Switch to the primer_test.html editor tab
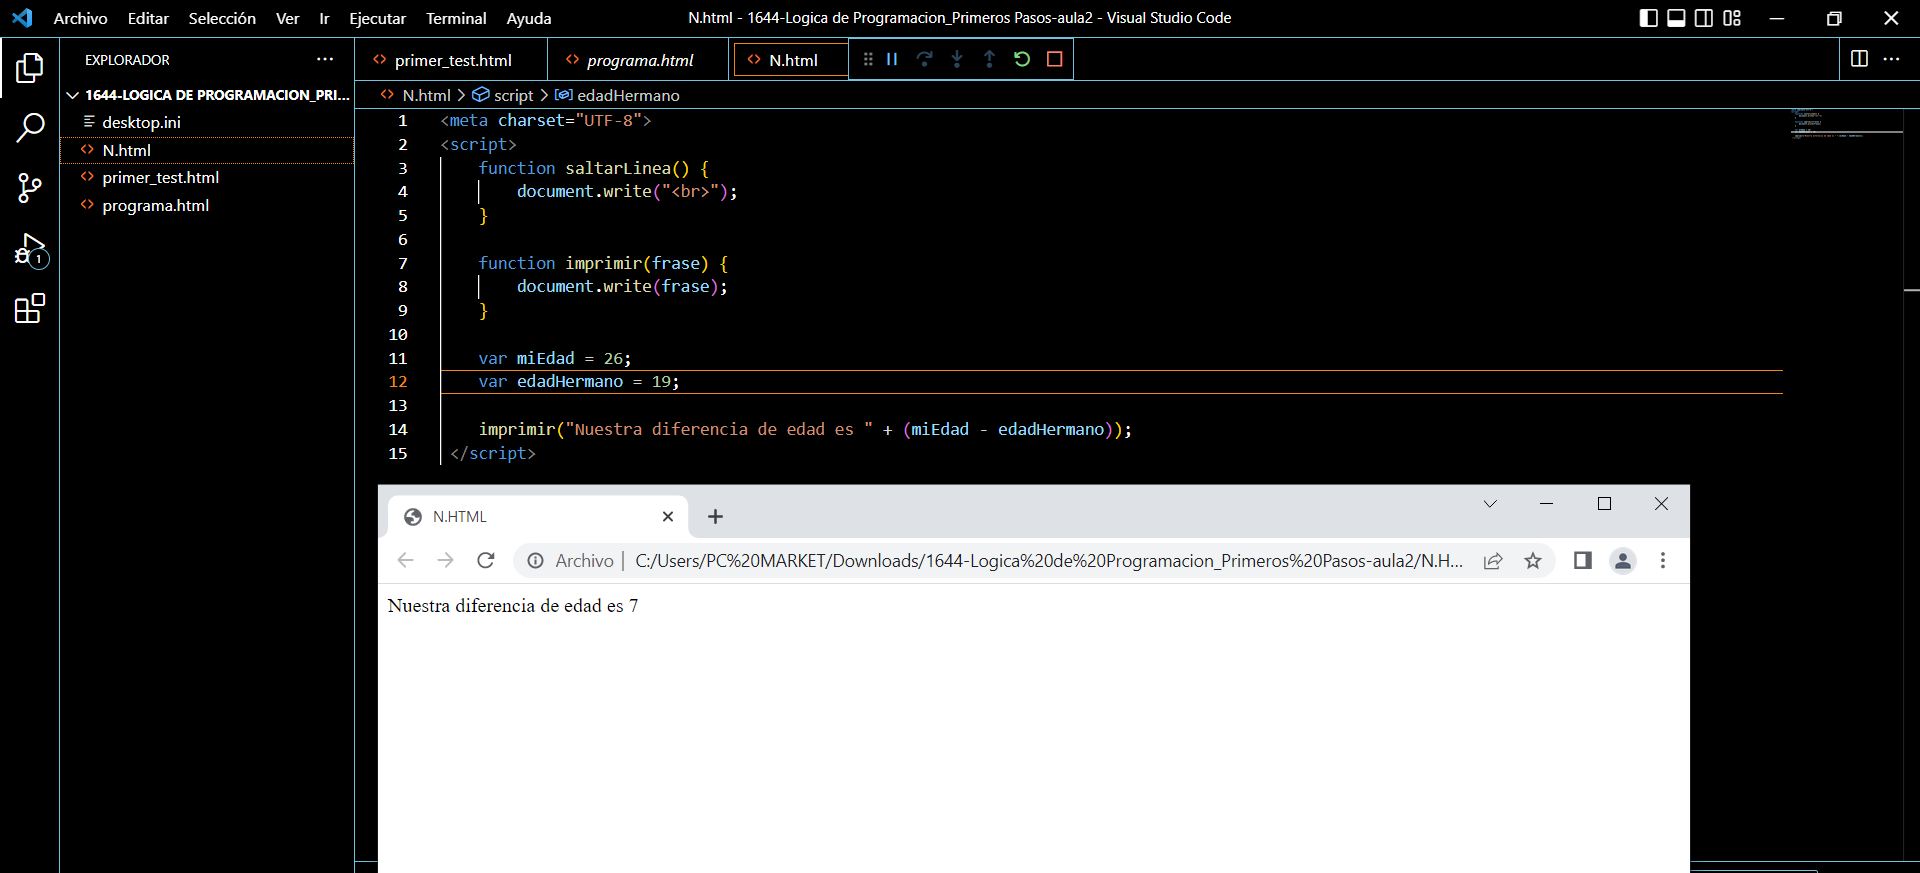The height and width of the screenshot is (873, 1920). 452,60
